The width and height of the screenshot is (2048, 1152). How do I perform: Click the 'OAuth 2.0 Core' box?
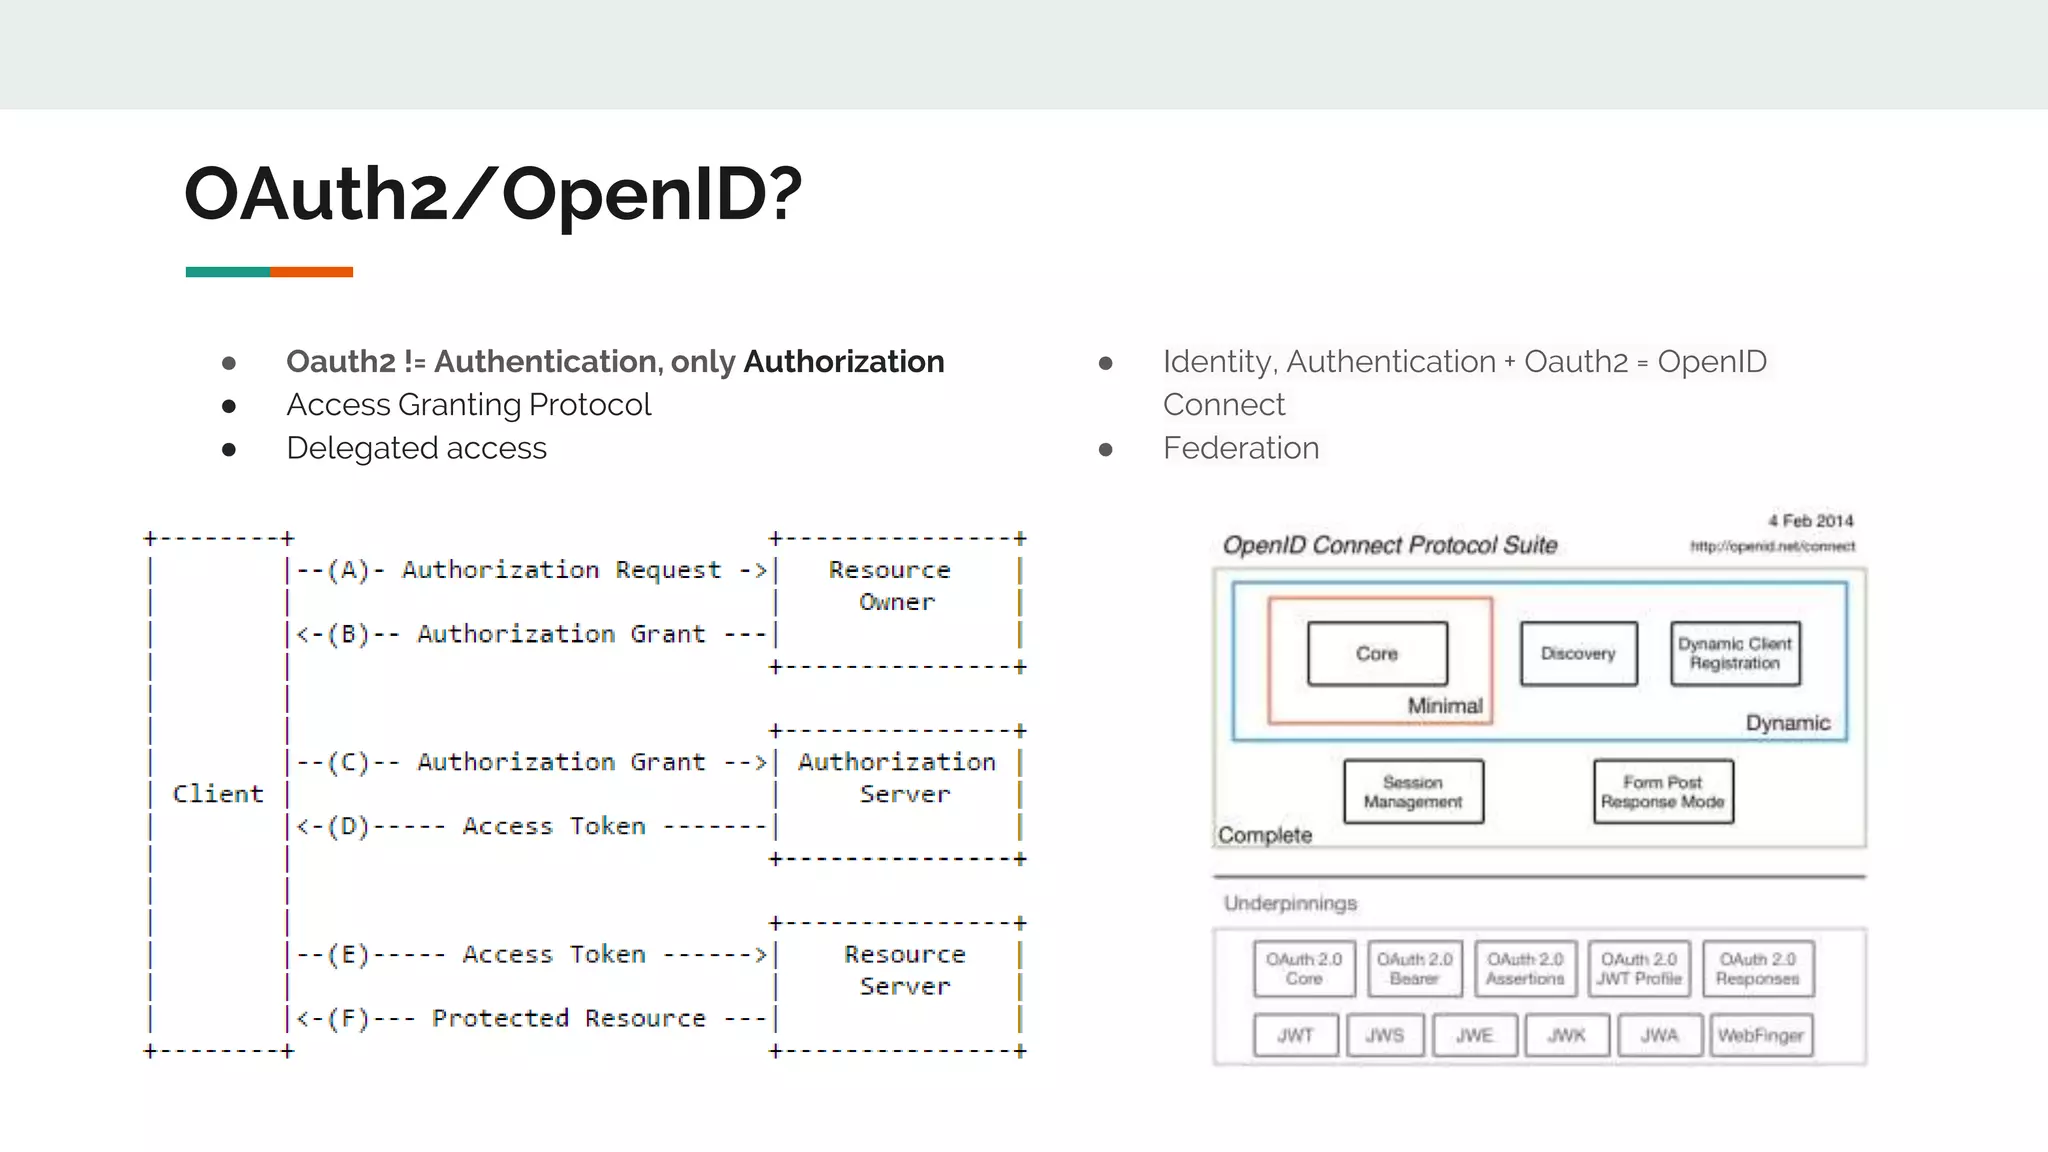(1304, 969)
